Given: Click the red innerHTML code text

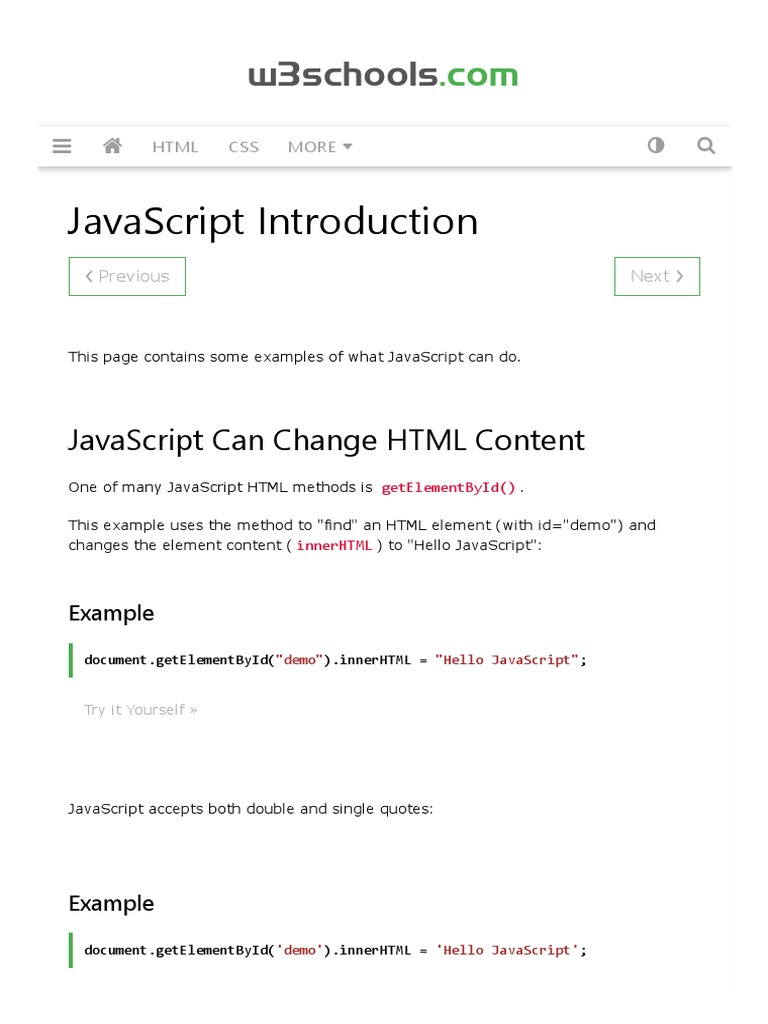Looking at the screenshot, I should coord(334,546).
